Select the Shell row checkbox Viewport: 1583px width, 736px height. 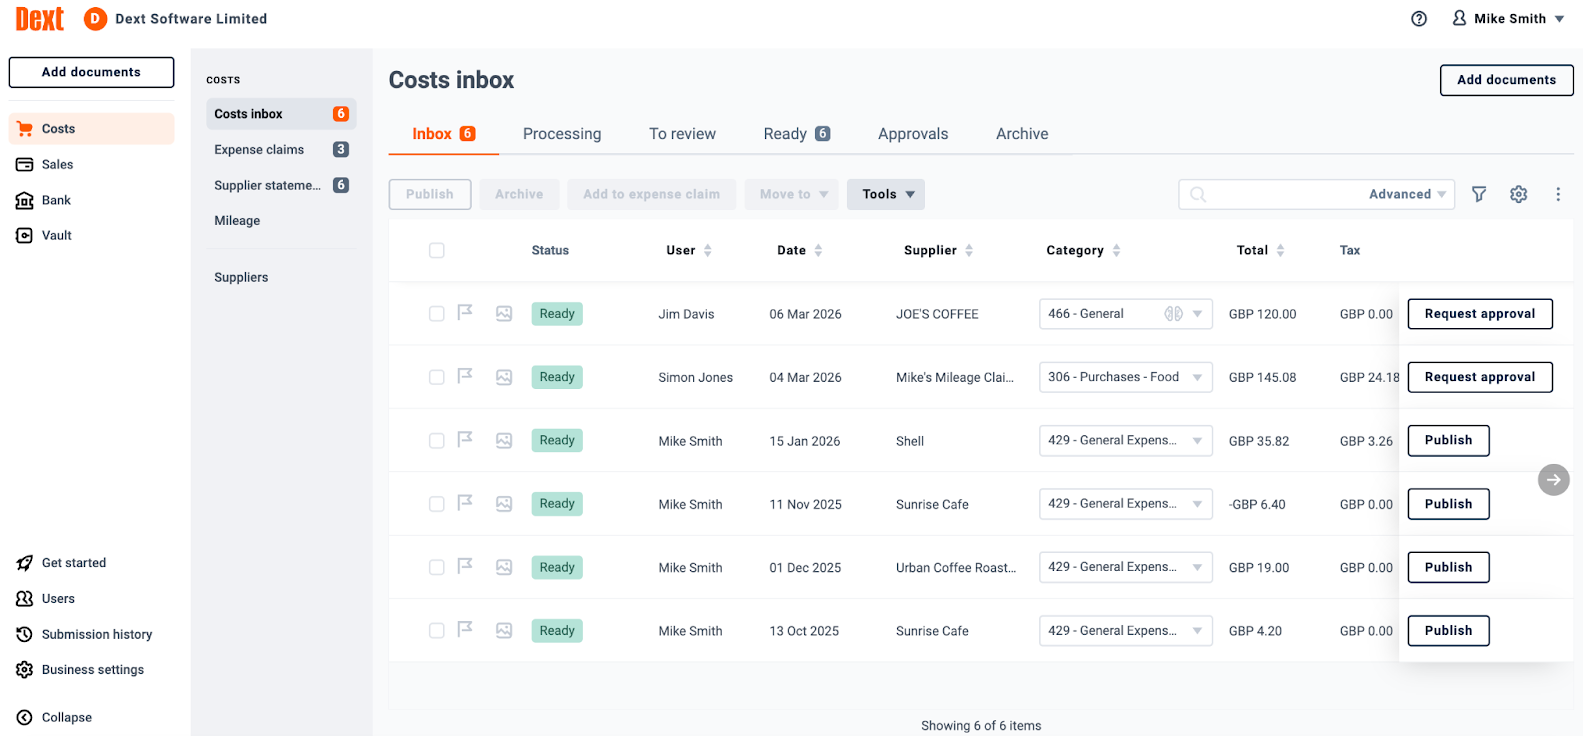pos(437,440)
